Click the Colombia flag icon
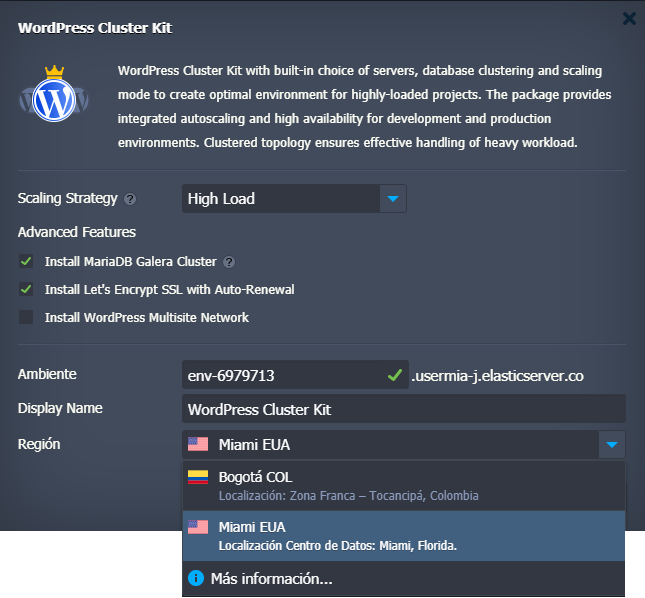Viewport: 645px width, 598px height. click(x=198, y=477)
